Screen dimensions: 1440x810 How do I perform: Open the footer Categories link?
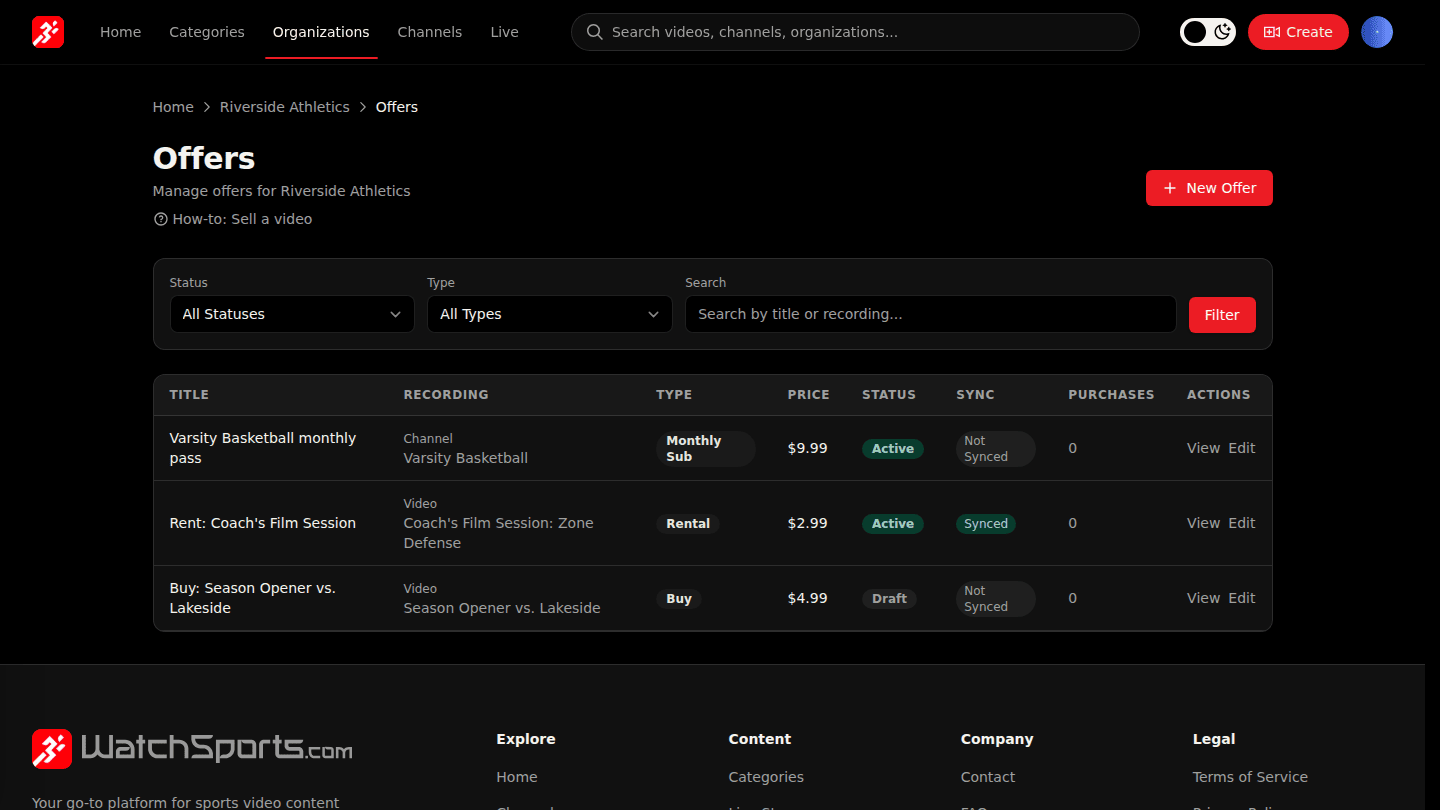[x=766, y=777]
